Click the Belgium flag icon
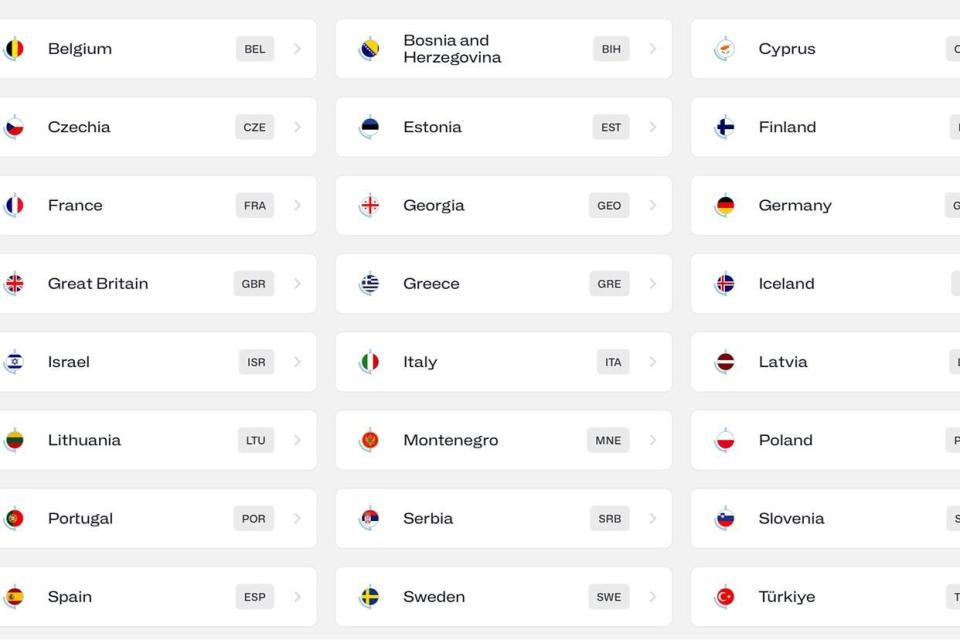Screen dimensions: 960x640 [x=14, y=49]
